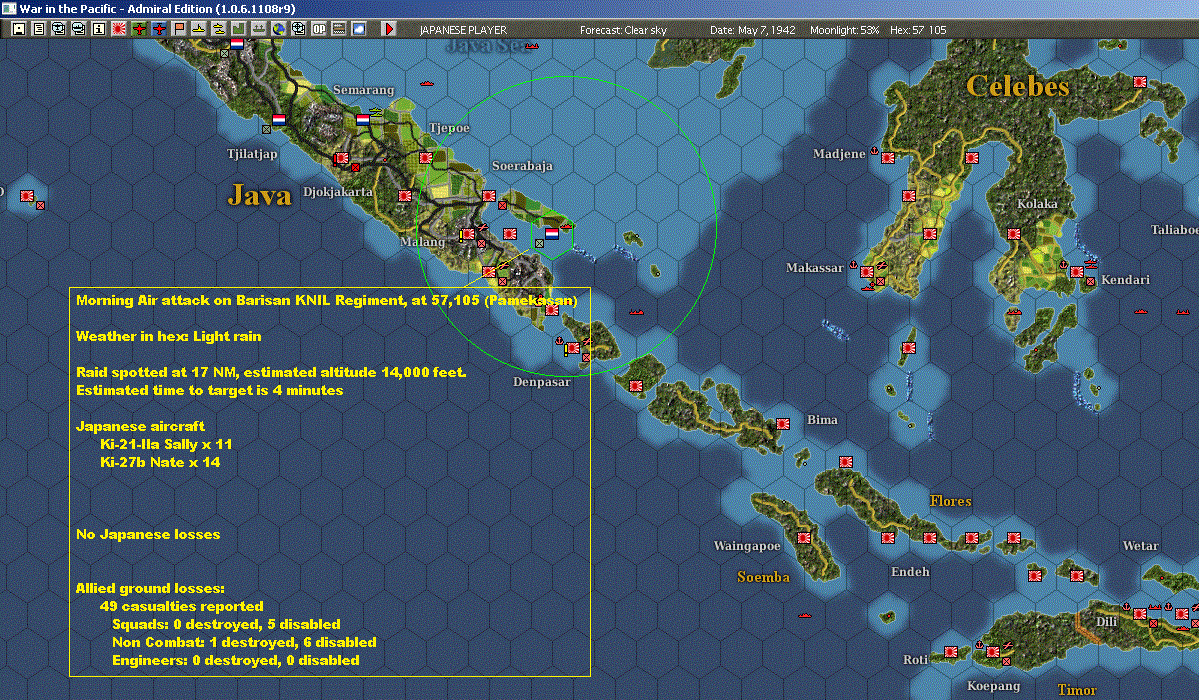Select the Japanese base marker at Waingapoe
Viewport: 1199px width, 700px height.
coord(804,538)
